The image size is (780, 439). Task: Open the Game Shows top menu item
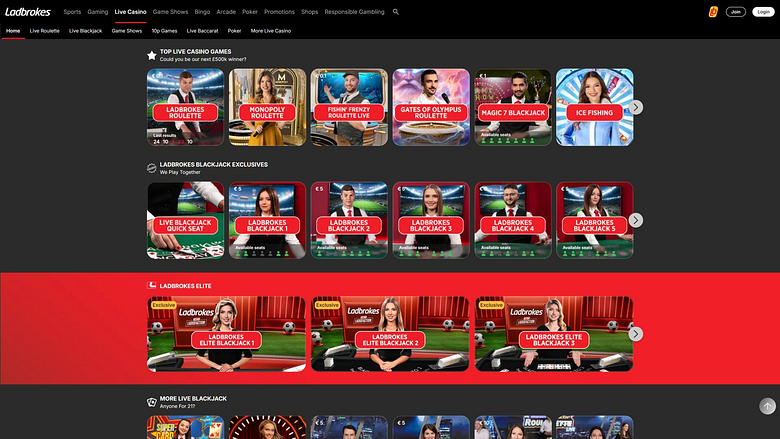click(x=170, y=12)
